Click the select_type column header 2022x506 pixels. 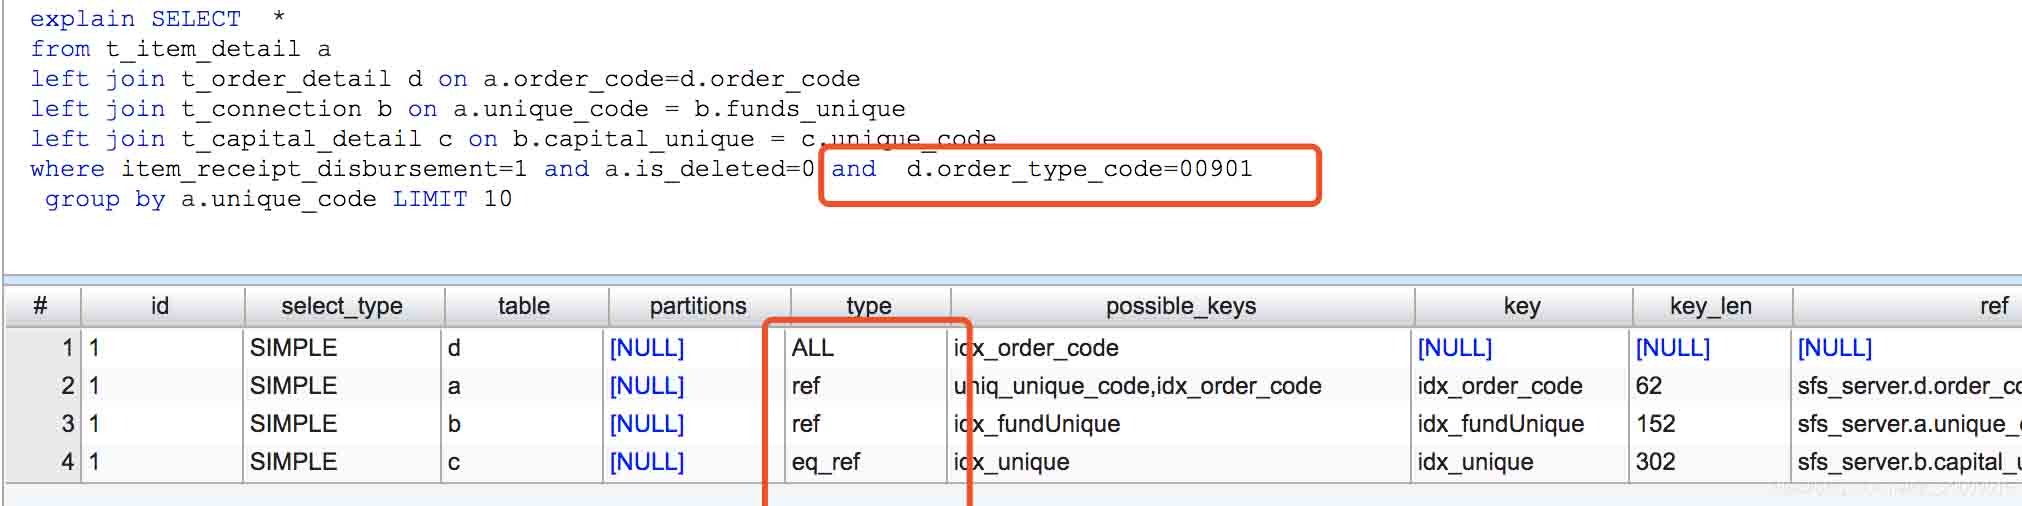341,306
